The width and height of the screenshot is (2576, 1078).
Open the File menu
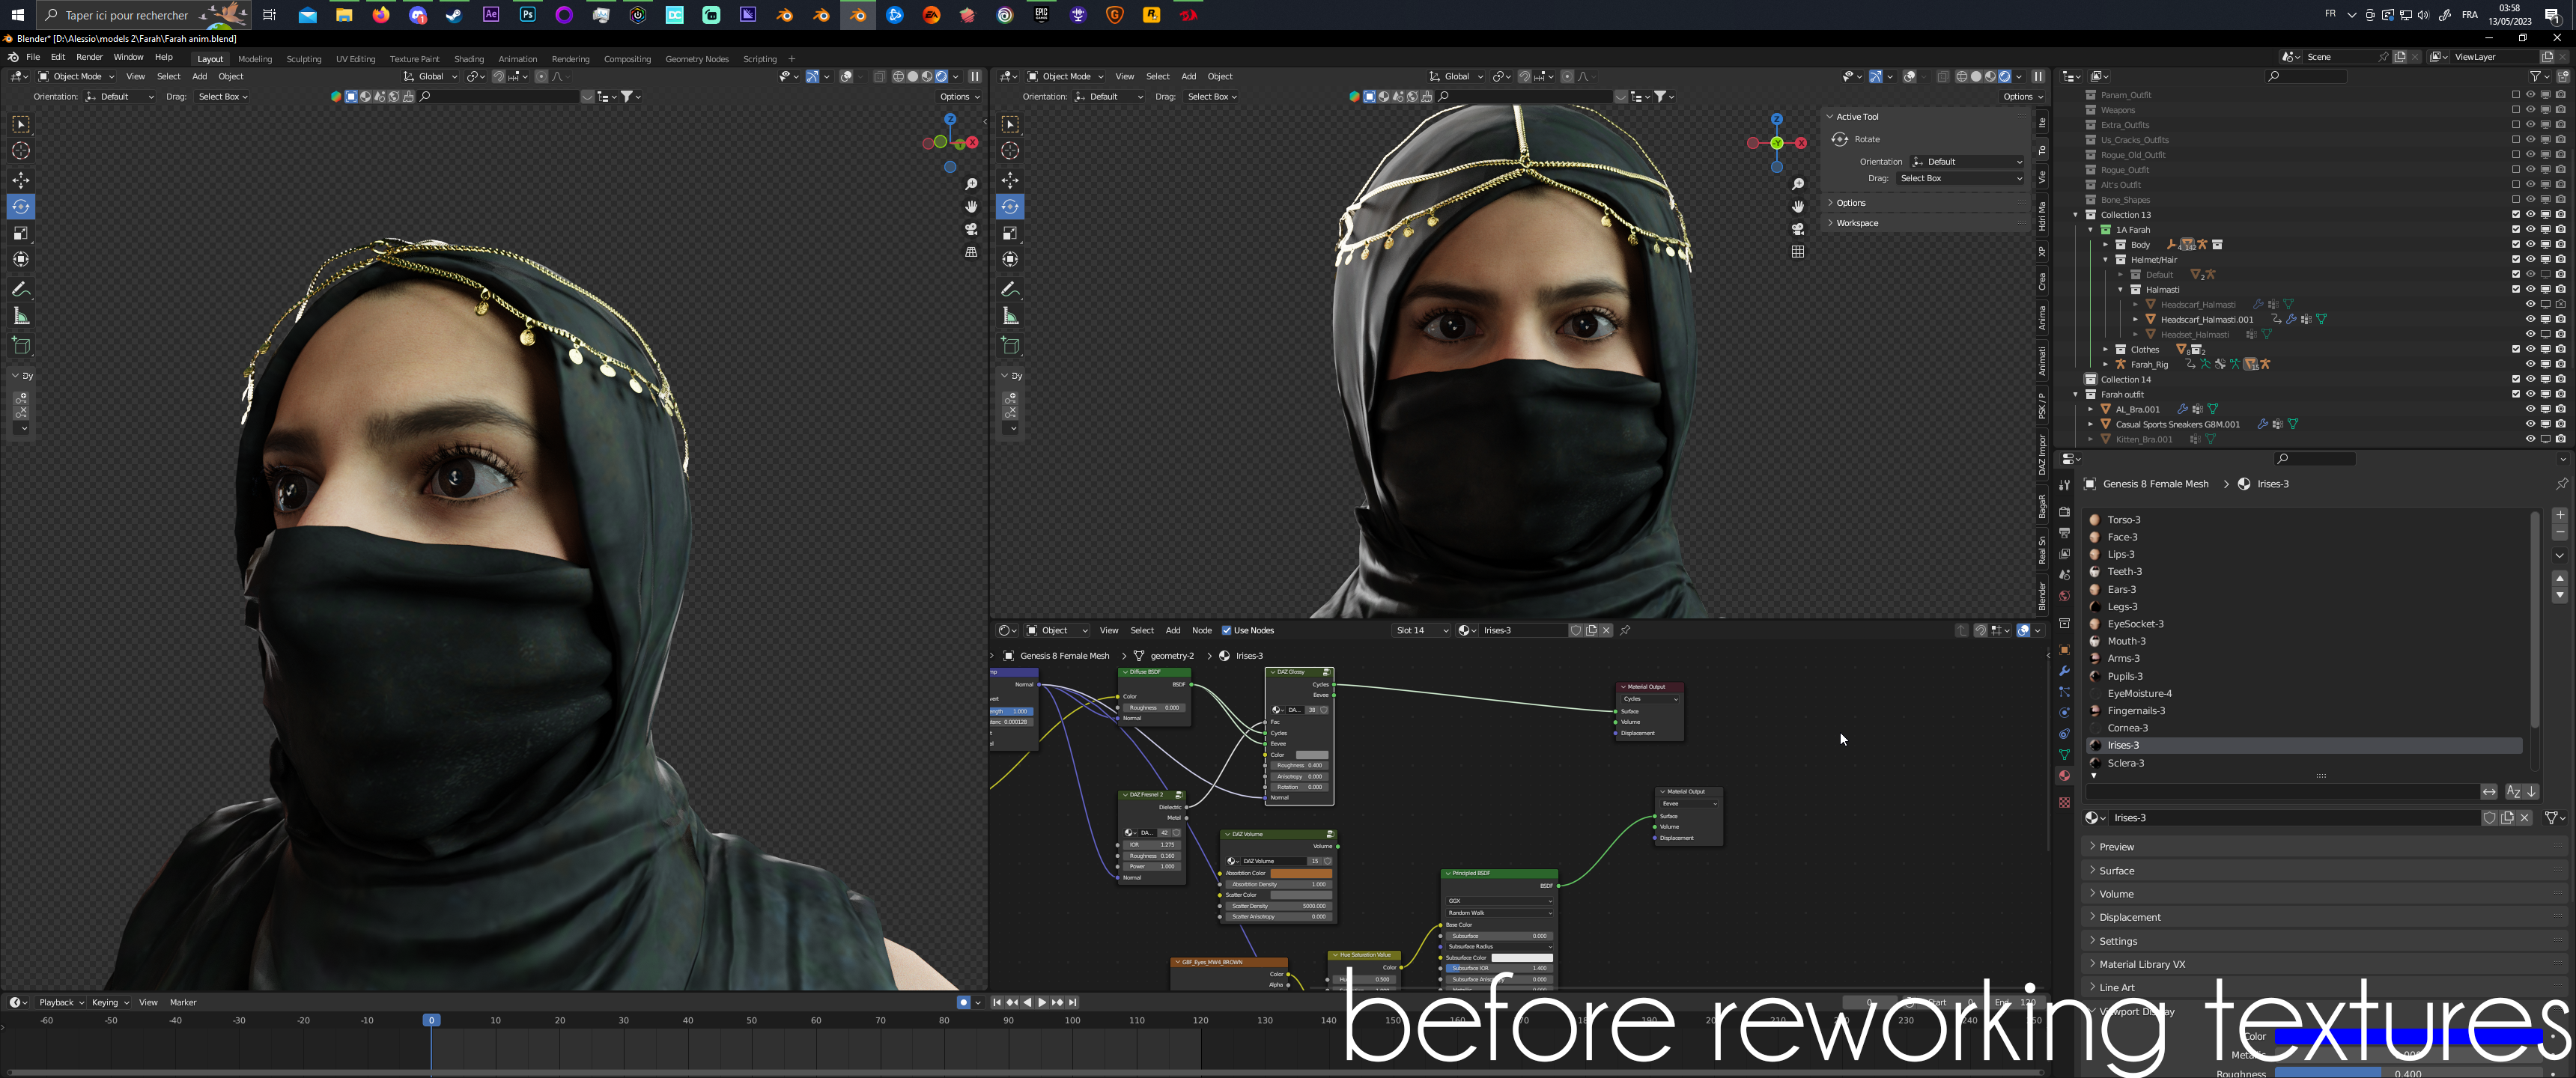(33, 57)
